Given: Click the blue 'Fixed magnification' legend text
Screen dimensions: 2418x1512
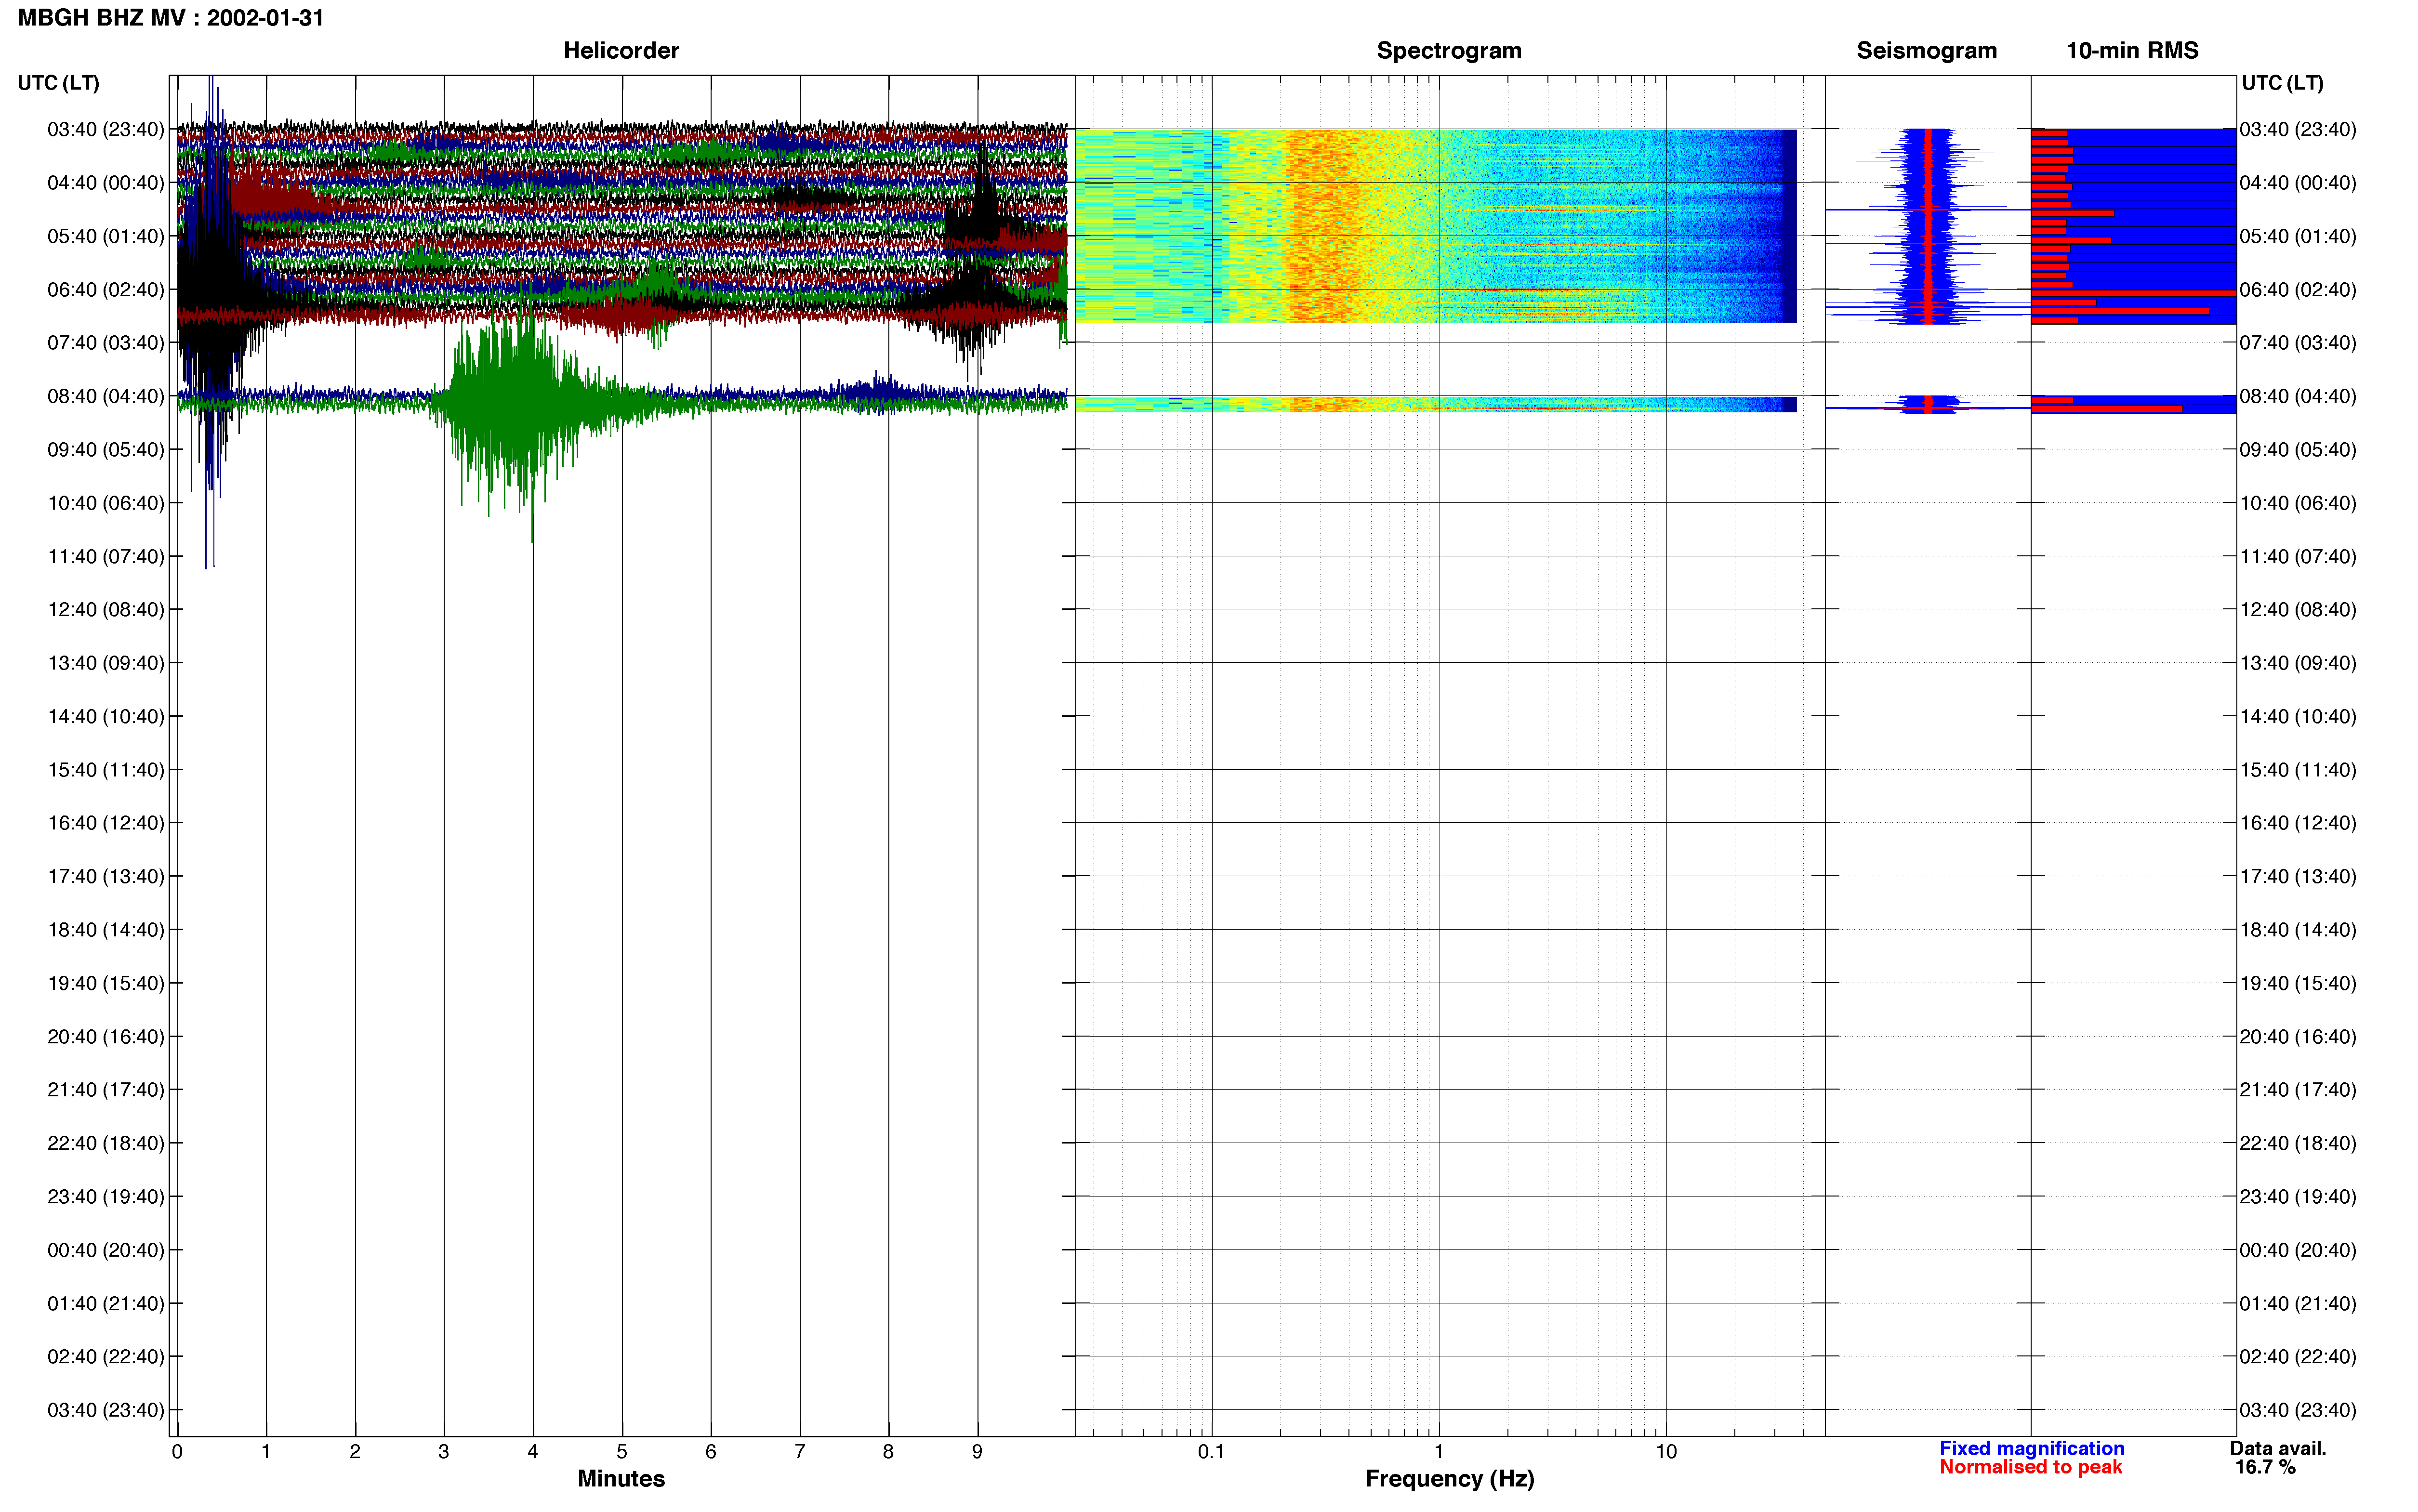Looking at the screenshot, I should click(2032, 1449).
